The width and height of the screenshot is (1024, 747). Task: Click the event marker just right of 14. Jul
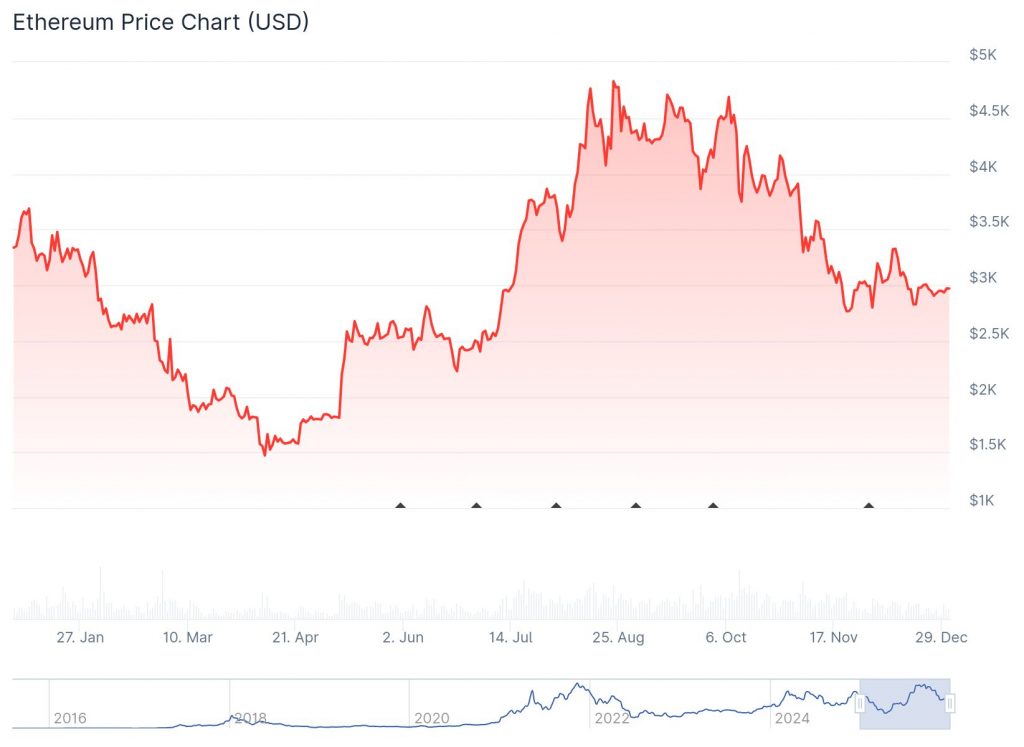(556, 506)
